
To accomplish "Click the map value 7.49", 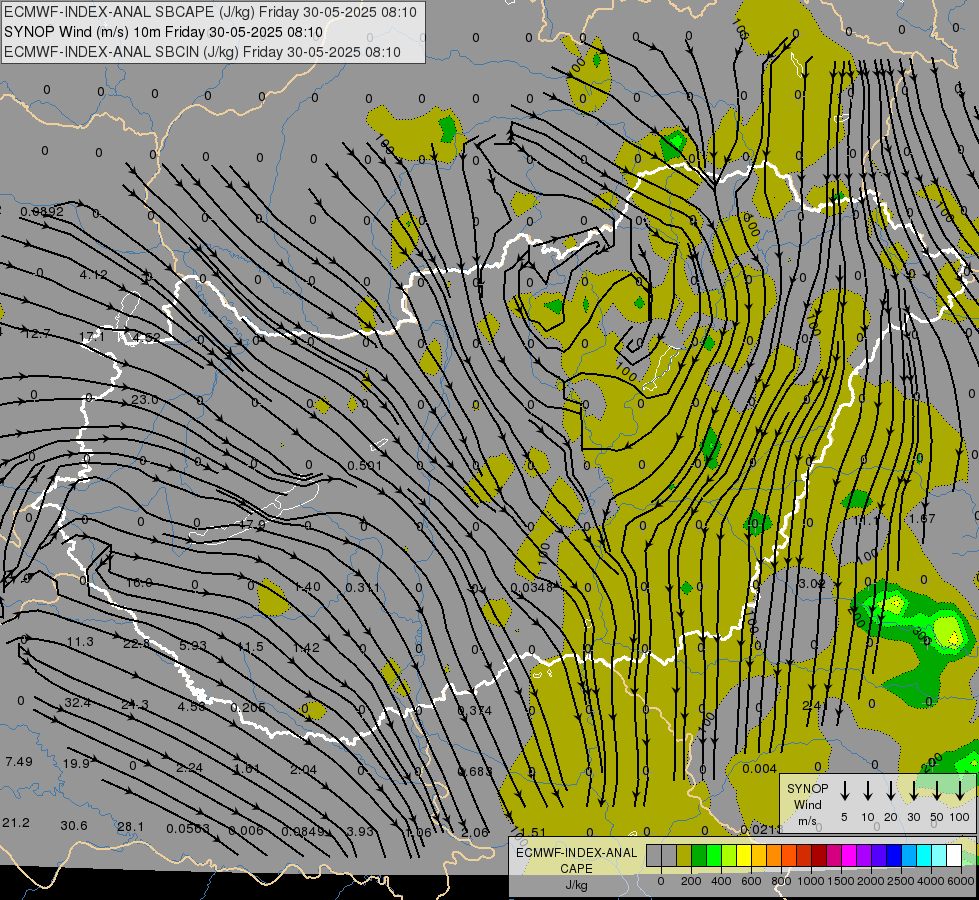I will (19, 761).
